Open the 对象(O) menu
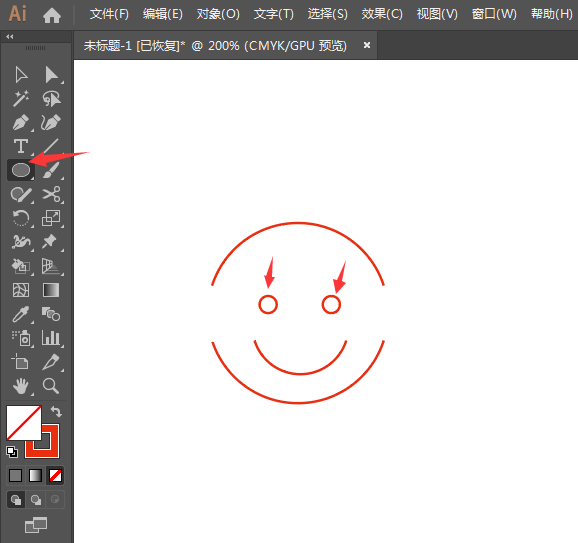The image size is (578, 543). [x=218, y=14]
